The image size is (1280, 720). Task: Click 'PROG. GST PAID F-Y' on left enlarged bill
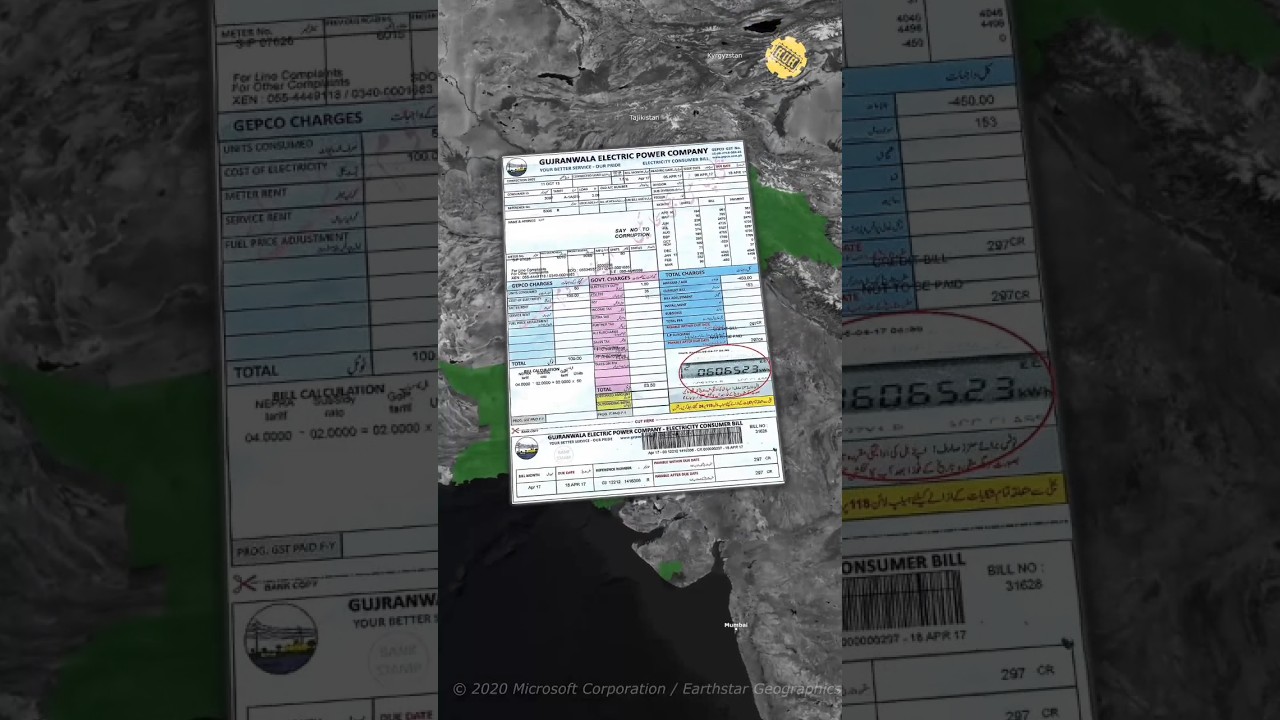pyautogui.click(x=287, y=549)
